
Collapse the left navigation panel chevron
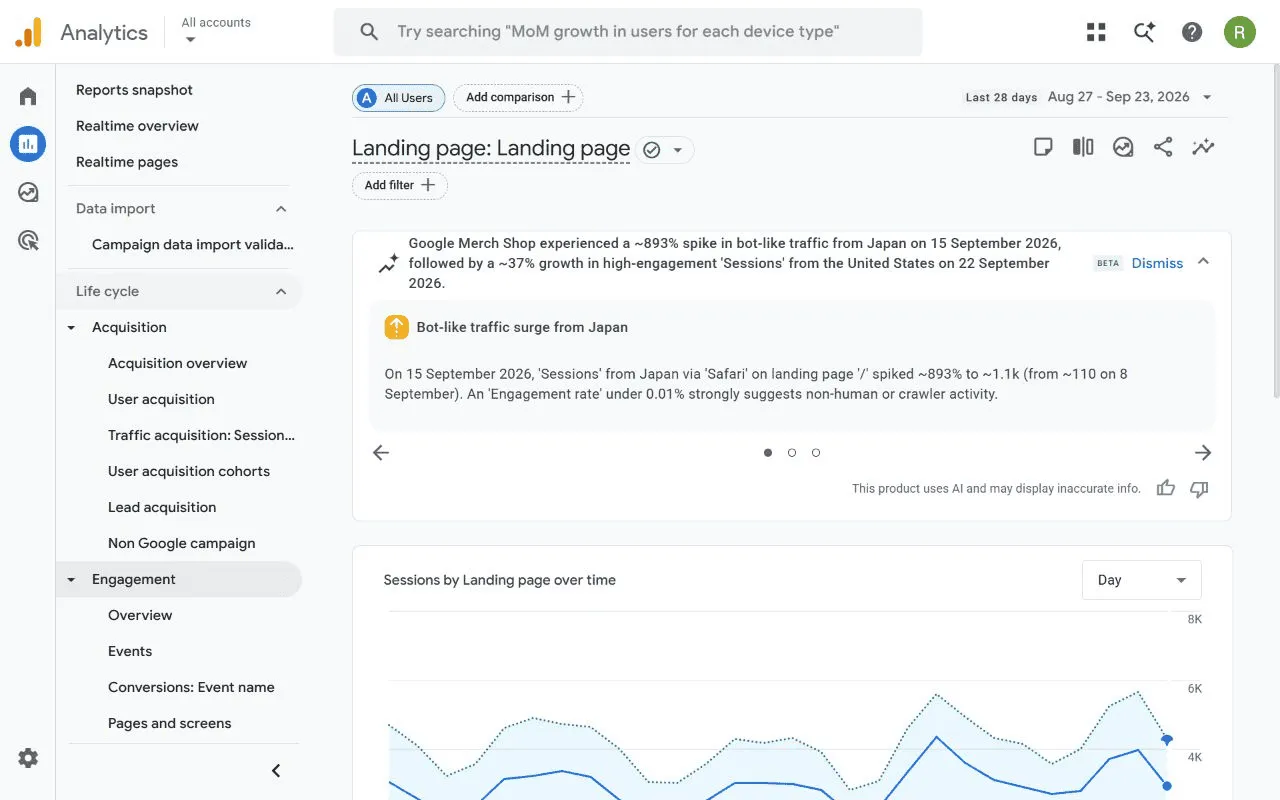click(276, 770)
